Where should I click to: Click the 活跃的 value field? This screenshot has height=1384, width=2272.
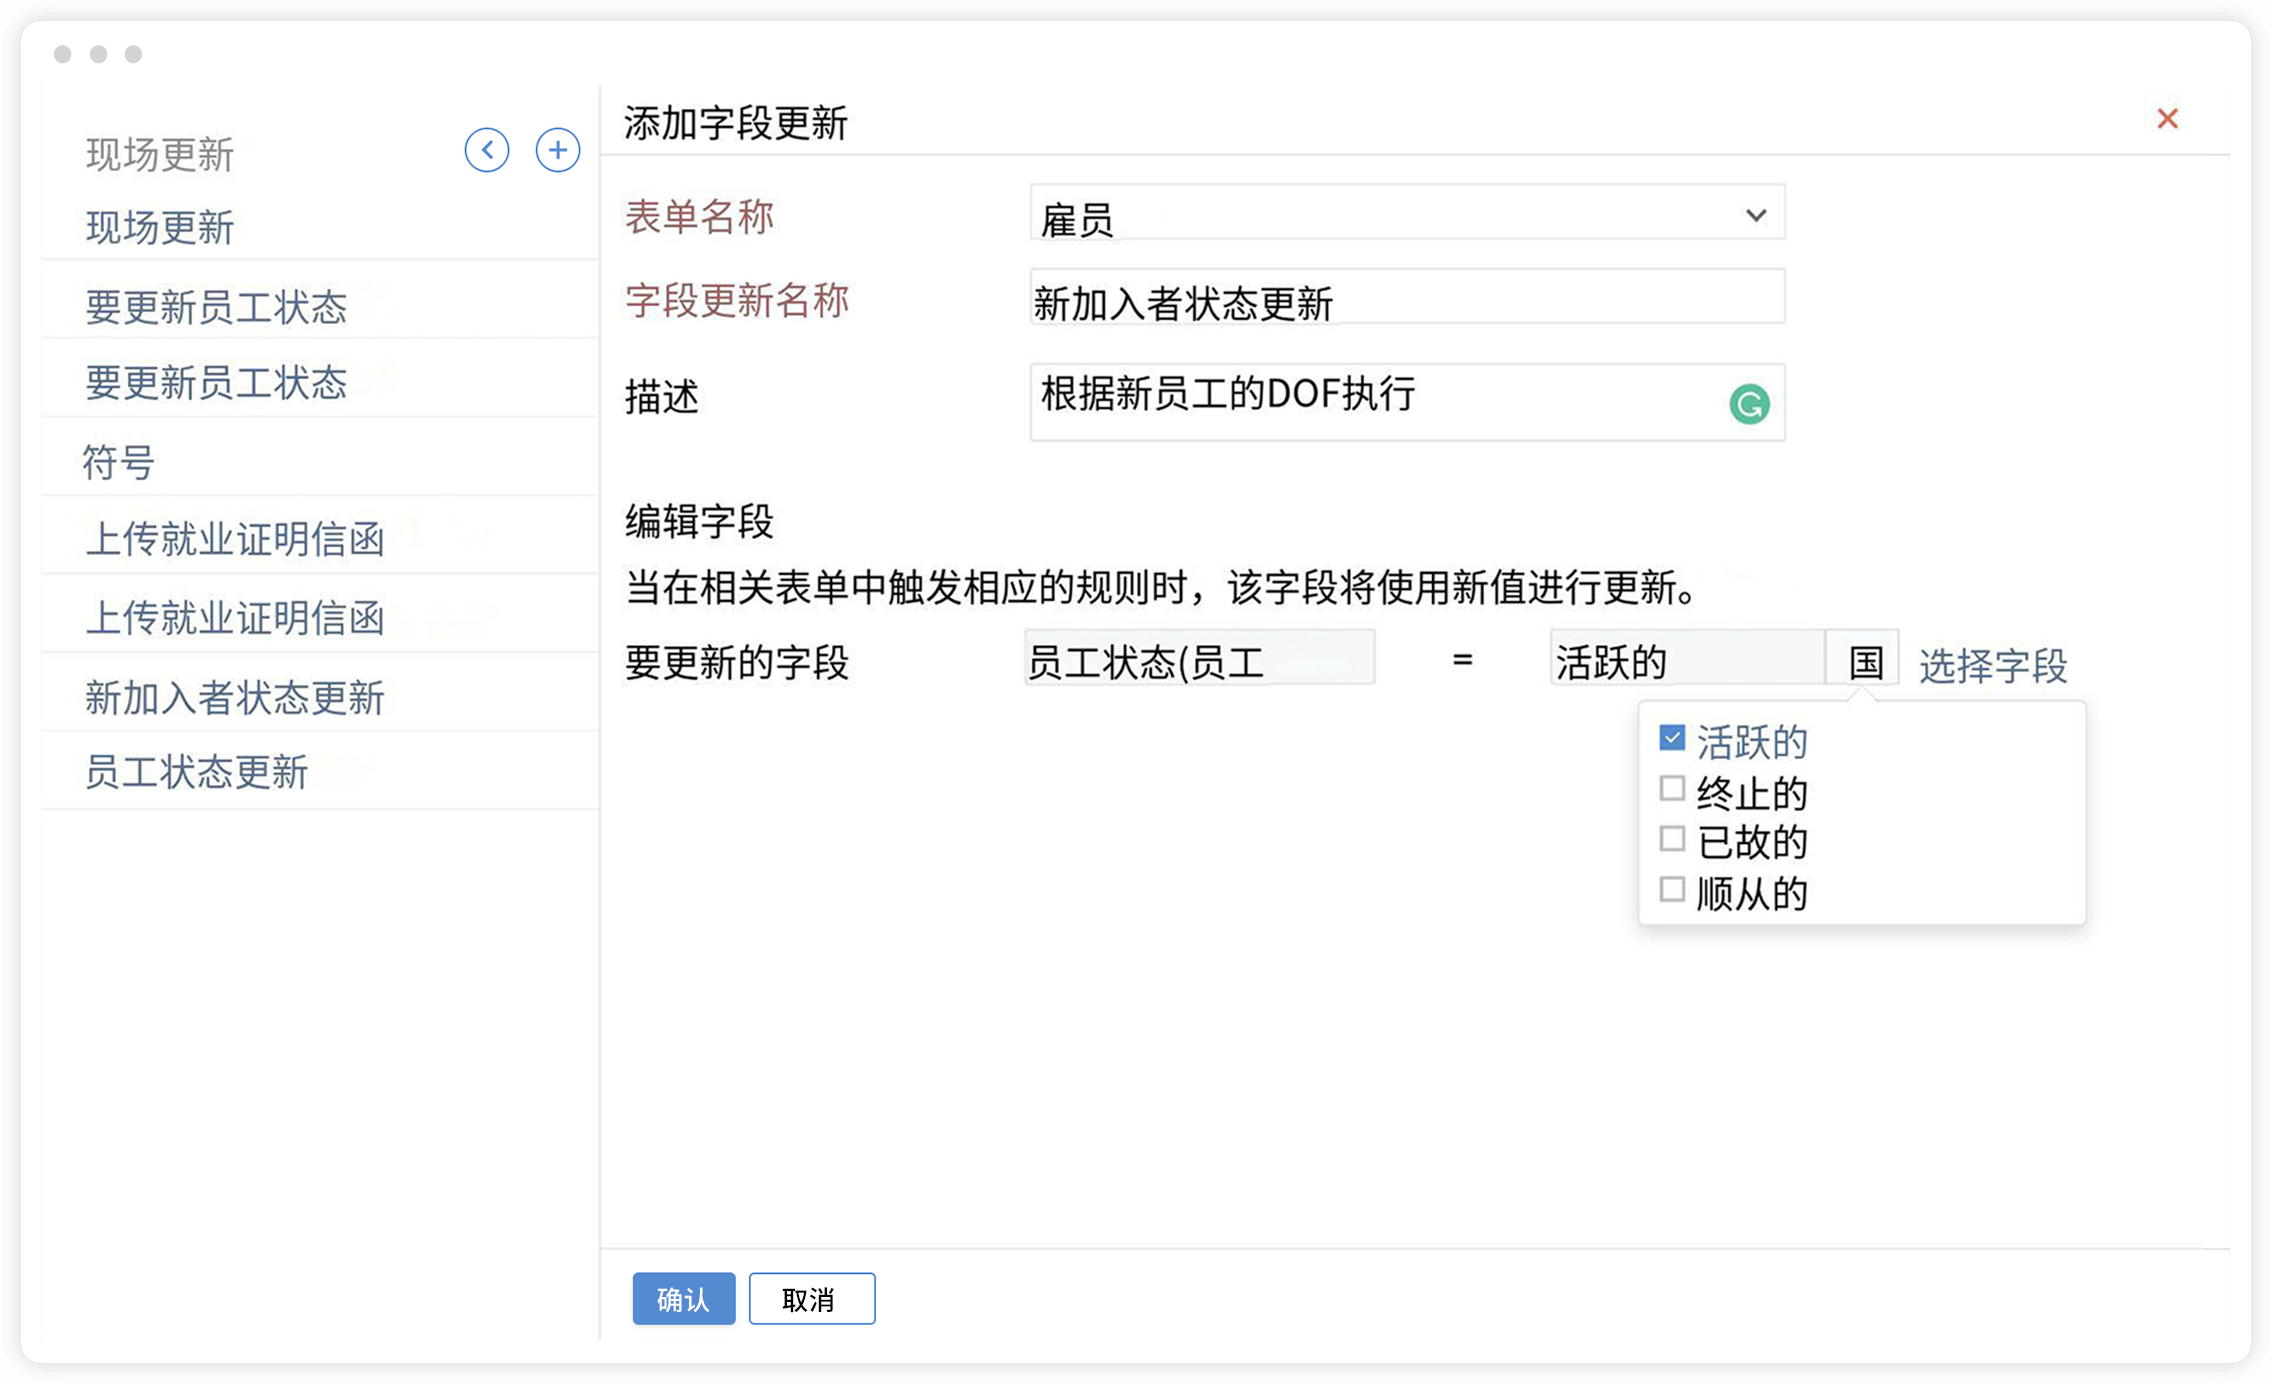pos(1686,659)
